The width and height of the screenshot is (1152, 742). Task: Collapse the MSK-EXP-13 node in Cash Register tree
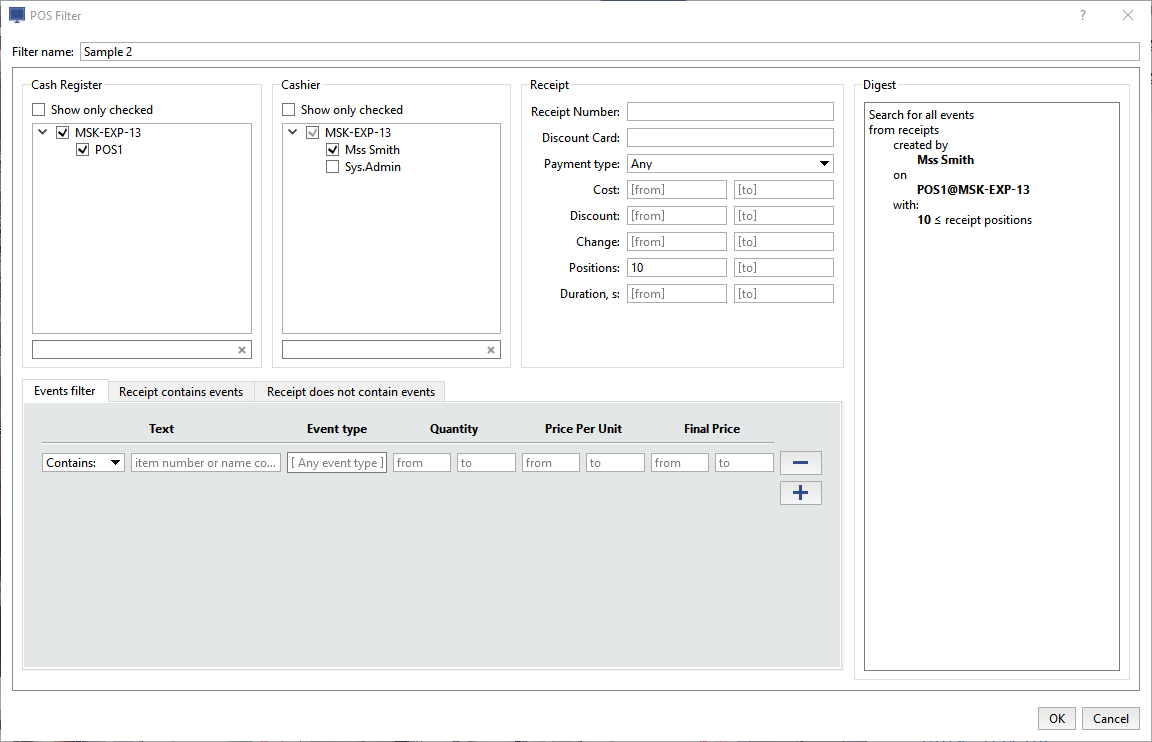click(43, 132)
